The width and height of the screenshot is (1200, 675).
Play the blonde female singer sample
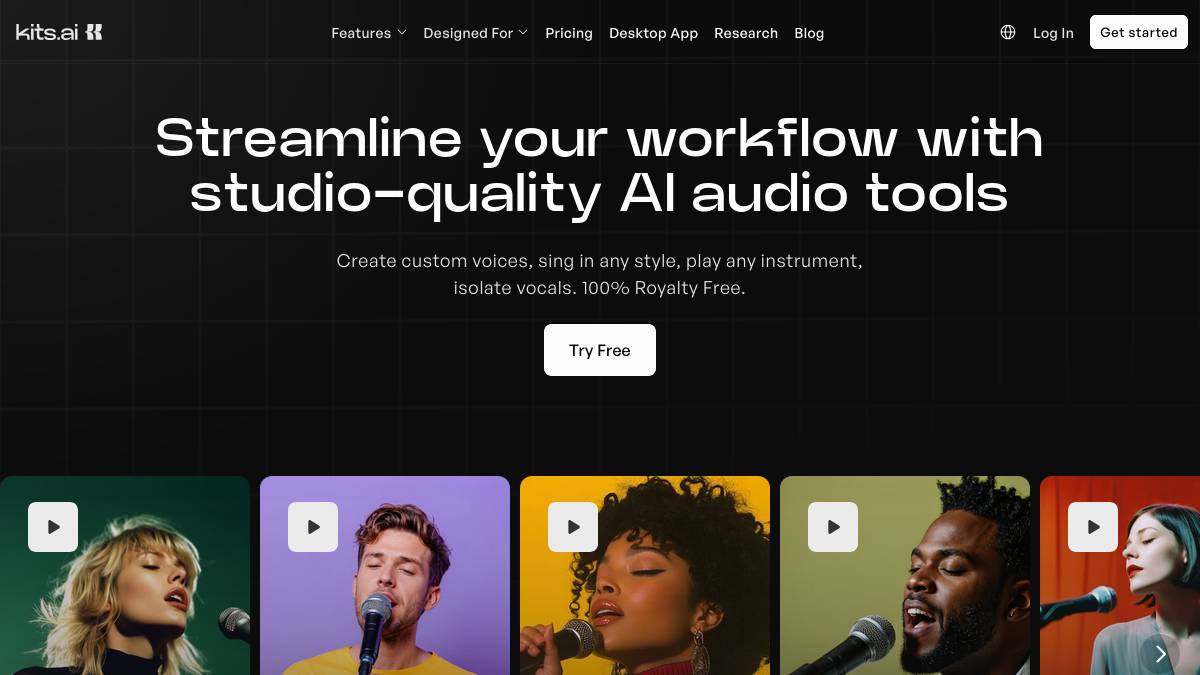click(53, 527)
